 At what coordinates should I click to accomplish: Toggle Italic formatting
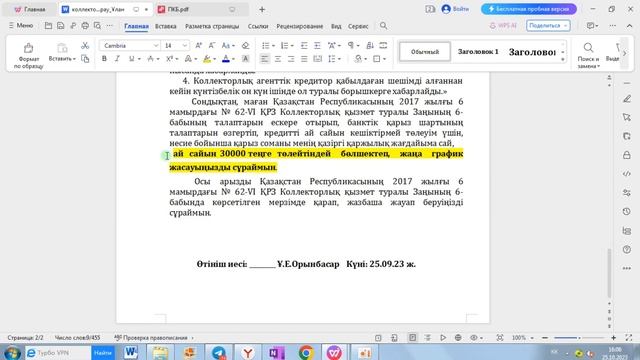point(117,59)
